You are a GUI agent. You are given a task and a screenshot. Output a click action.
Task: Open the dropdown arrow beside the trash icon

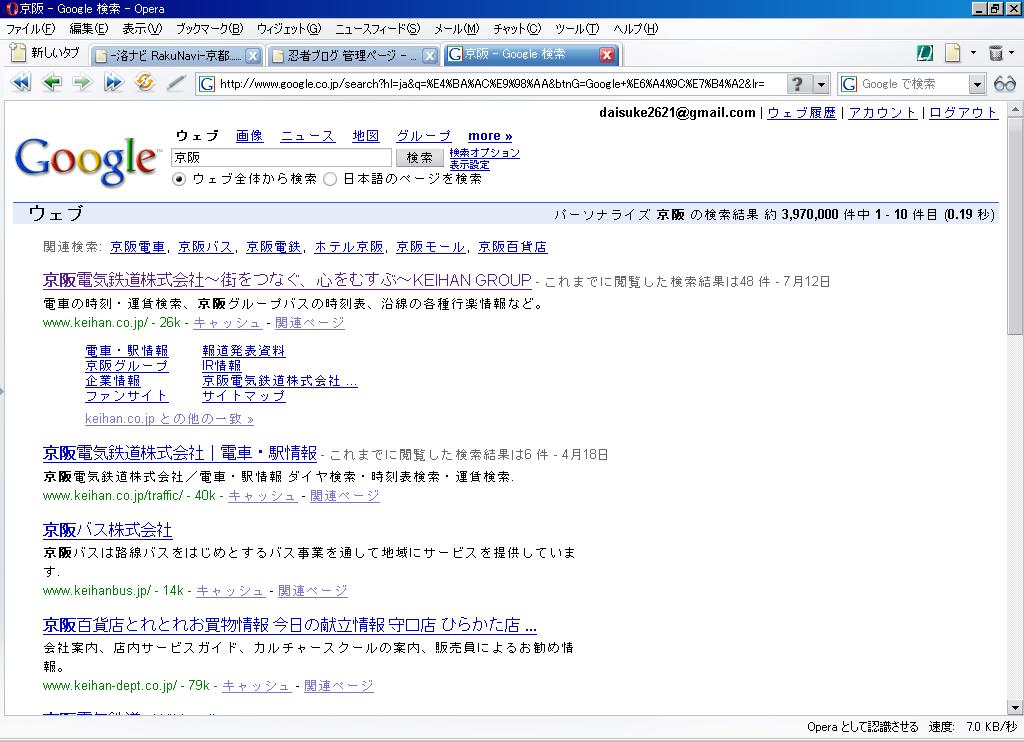click(x=1012, y=53)
